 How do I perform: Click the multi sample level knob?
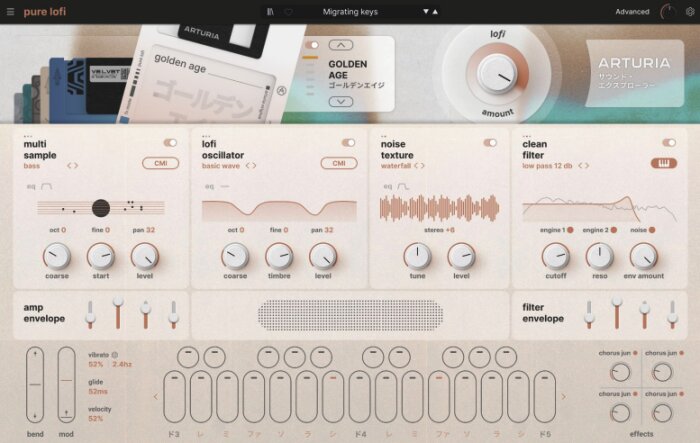pyautogui.click(x=145, y=256)
